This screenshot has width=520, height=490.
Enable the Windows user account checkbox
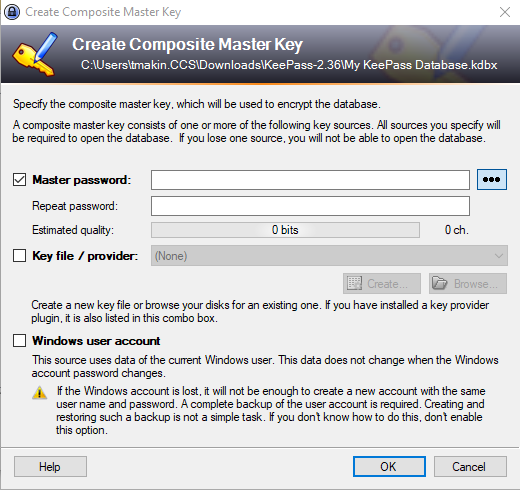pyautogui.click(x=19, y=341)
